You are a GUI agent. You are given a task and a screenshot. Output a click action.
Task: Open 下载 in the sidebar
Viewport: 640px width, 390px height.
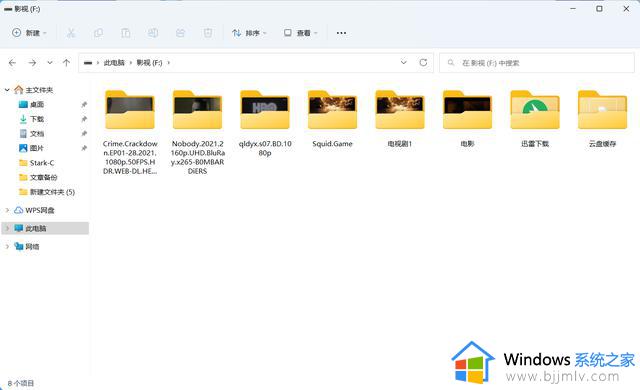(32, 119)
